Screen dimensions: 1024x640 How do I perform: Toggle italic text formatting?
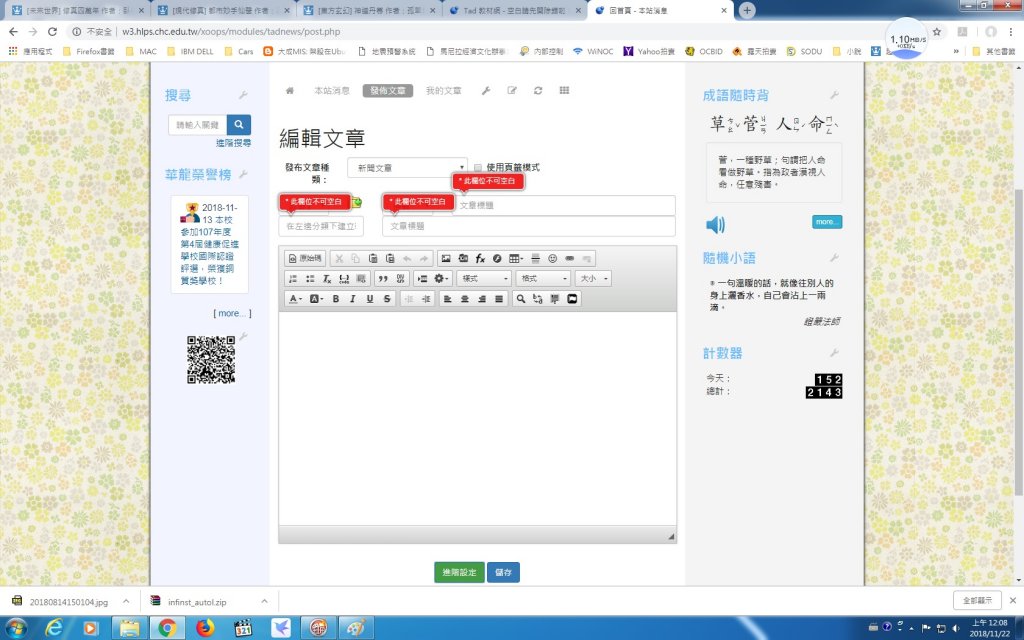click(x=353, y=299)
